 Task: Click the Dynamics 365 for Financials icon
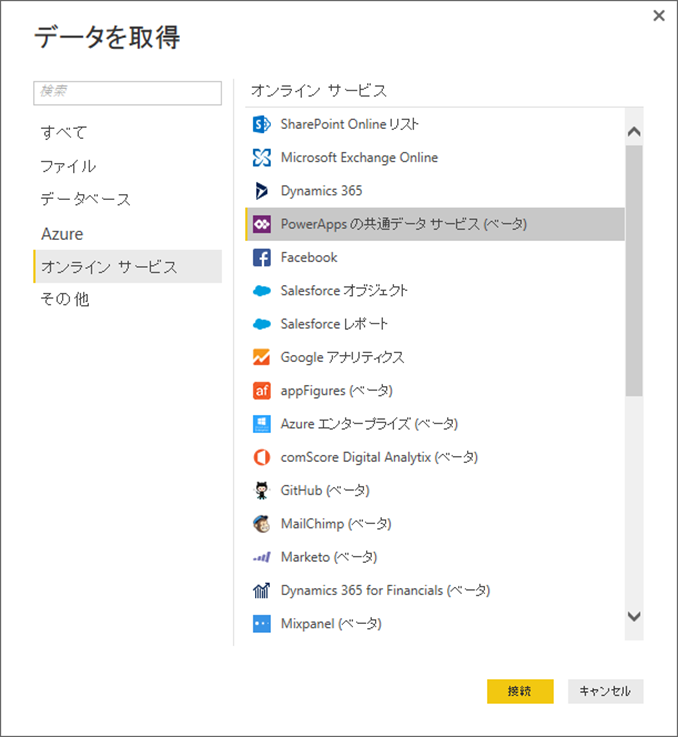click(x=261, y=590)
